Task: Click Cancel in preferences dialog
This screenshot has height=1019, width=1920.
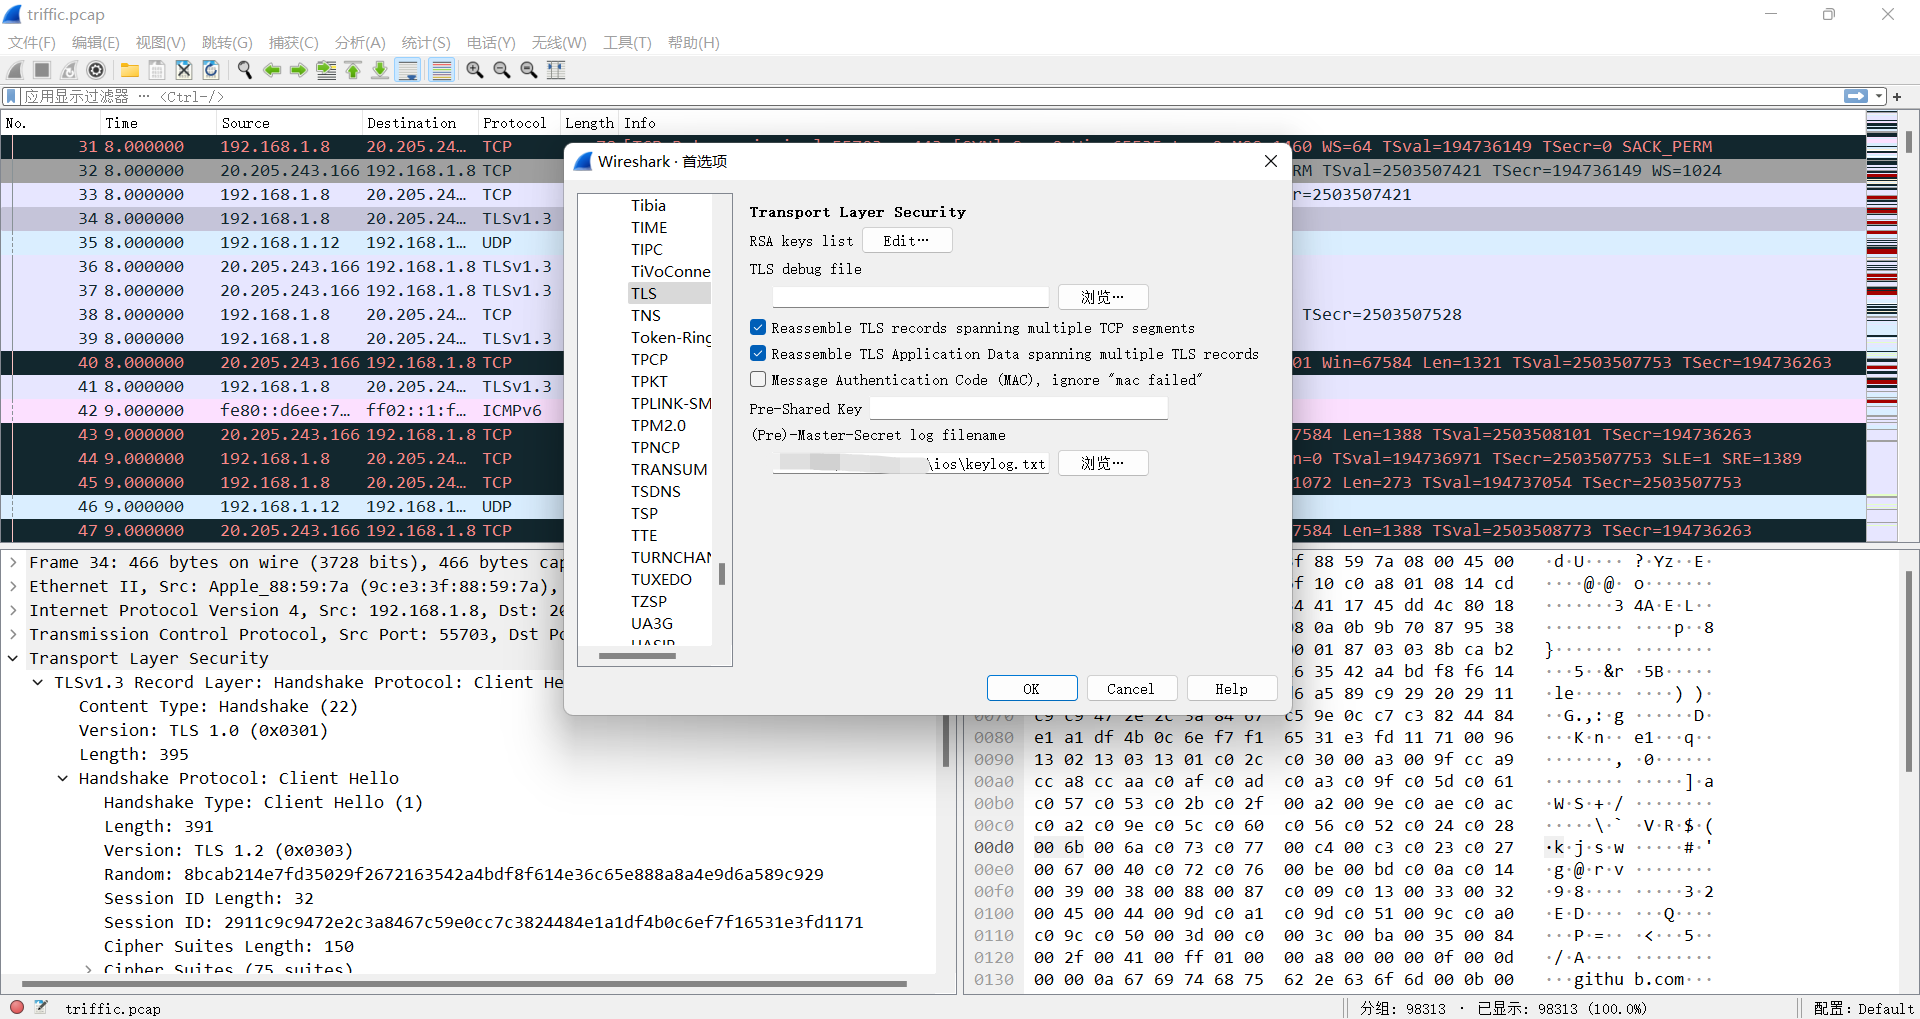Action: tap(1131, 689)
